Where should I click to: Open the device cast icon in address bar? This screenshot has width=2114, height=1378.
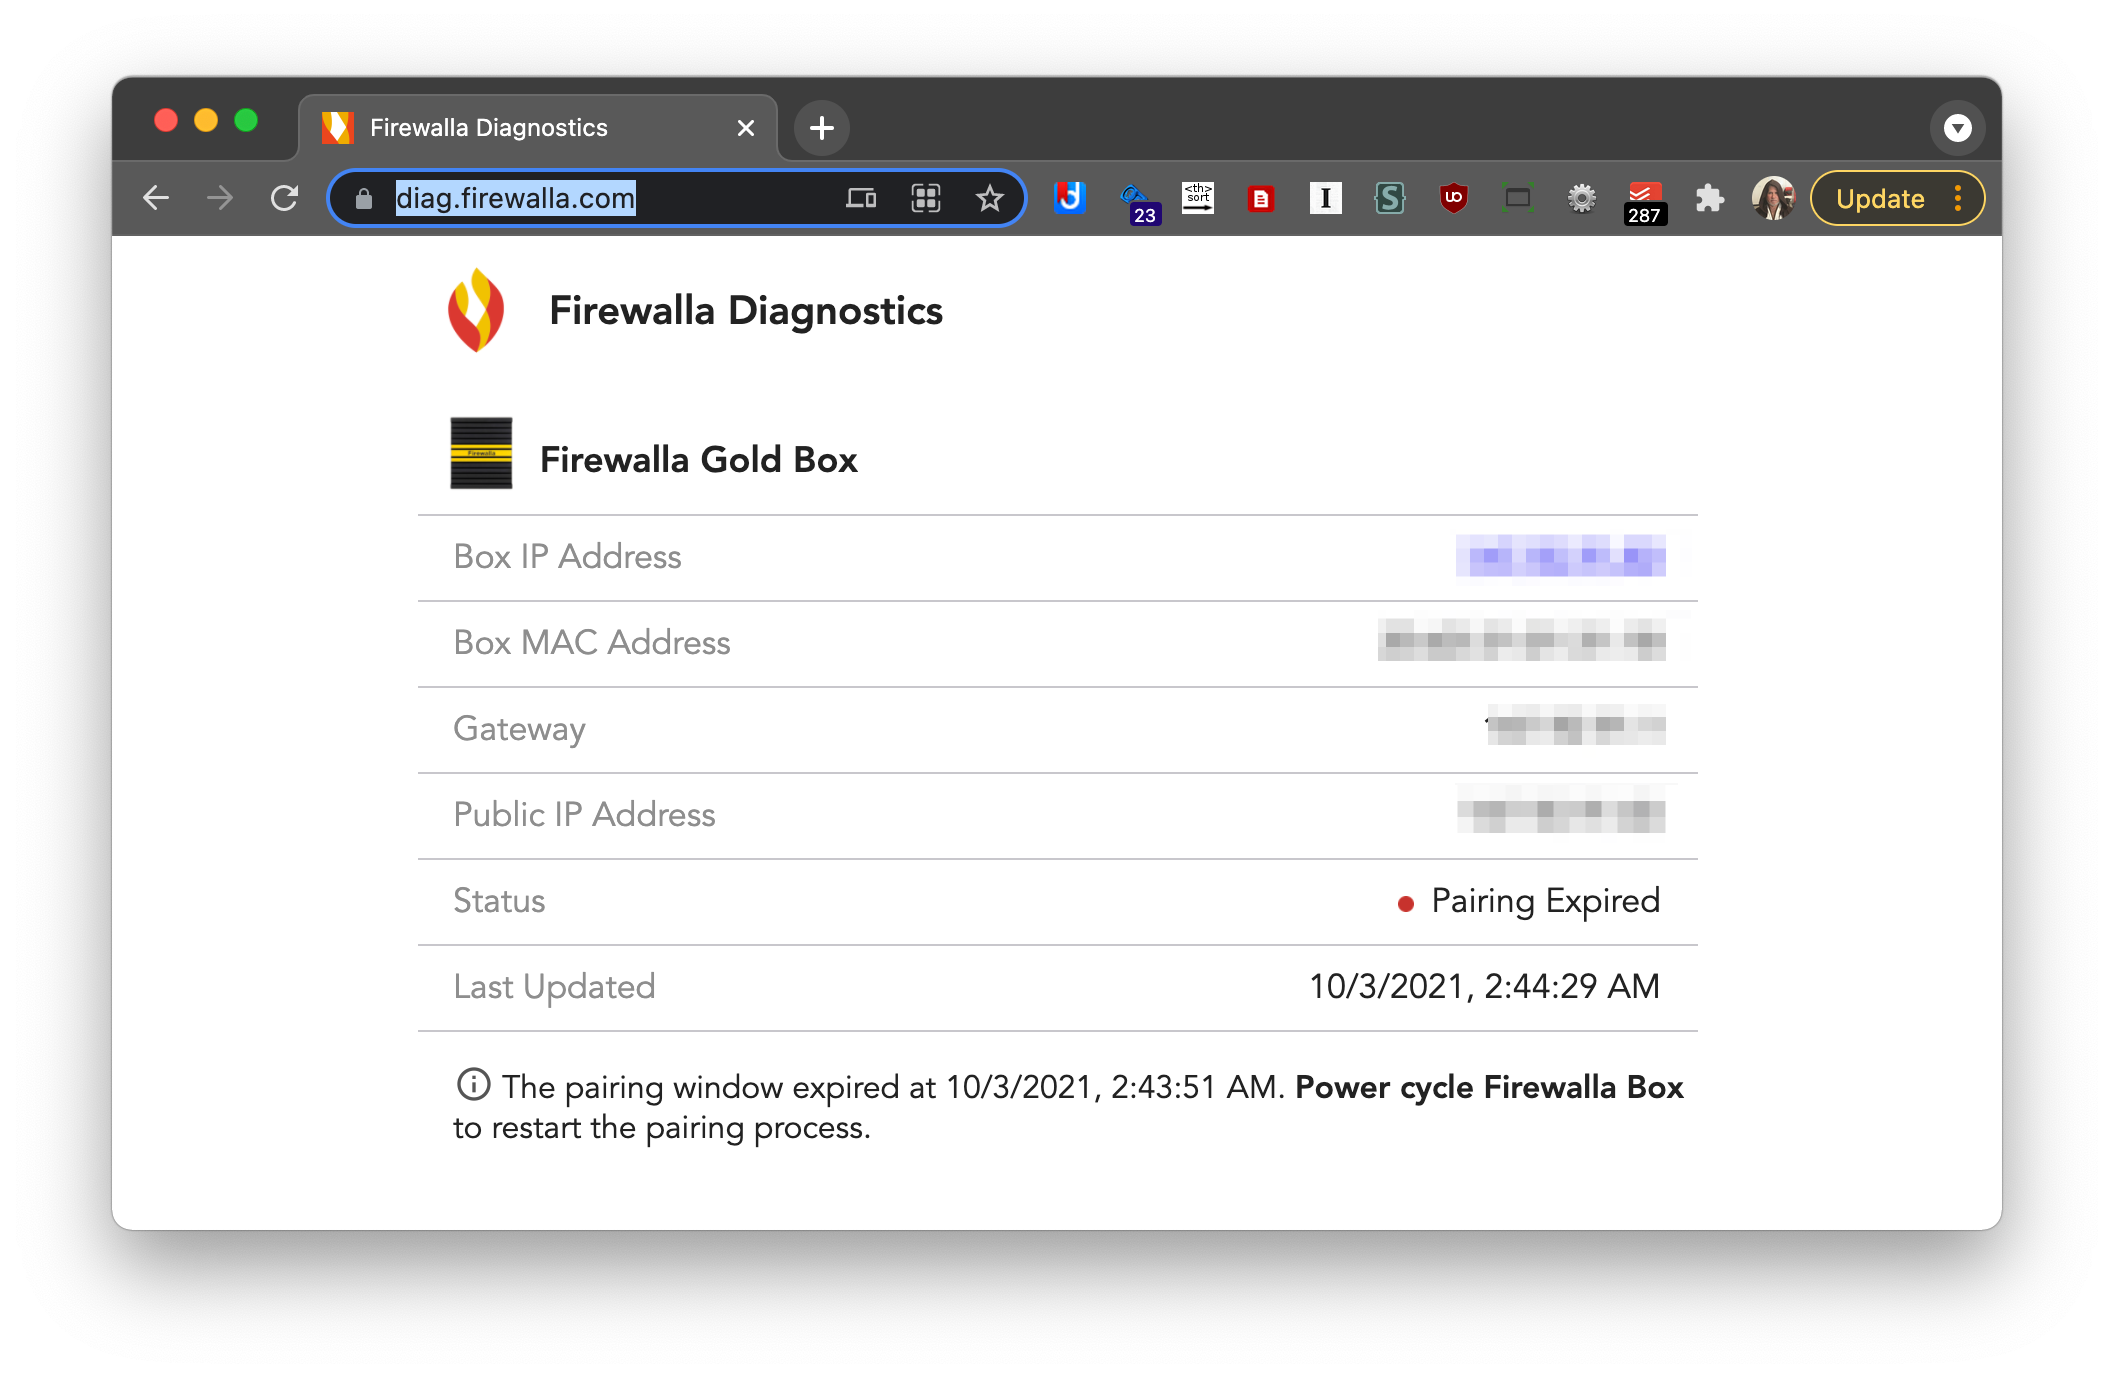click(861, 198)
